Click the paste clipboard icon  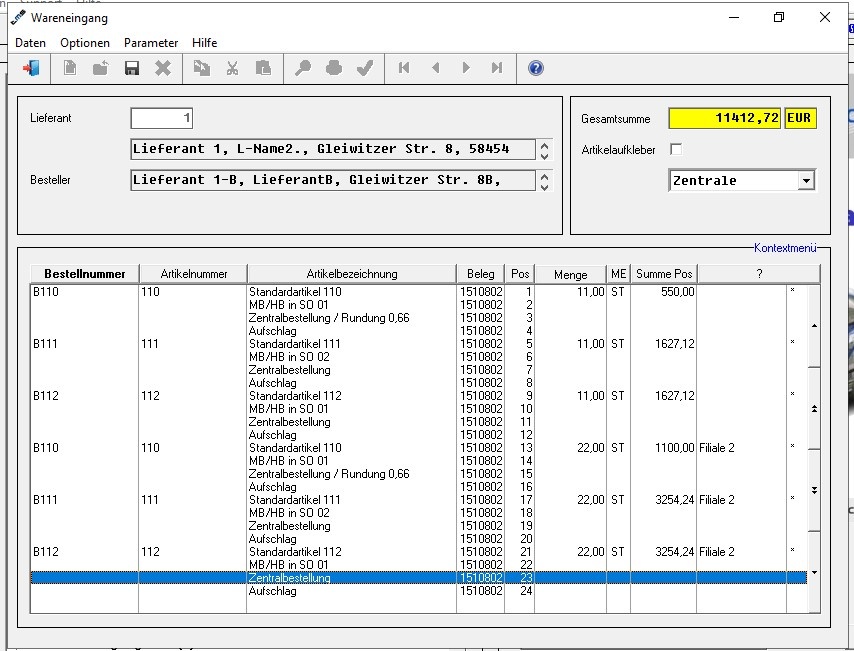[264, 68]
